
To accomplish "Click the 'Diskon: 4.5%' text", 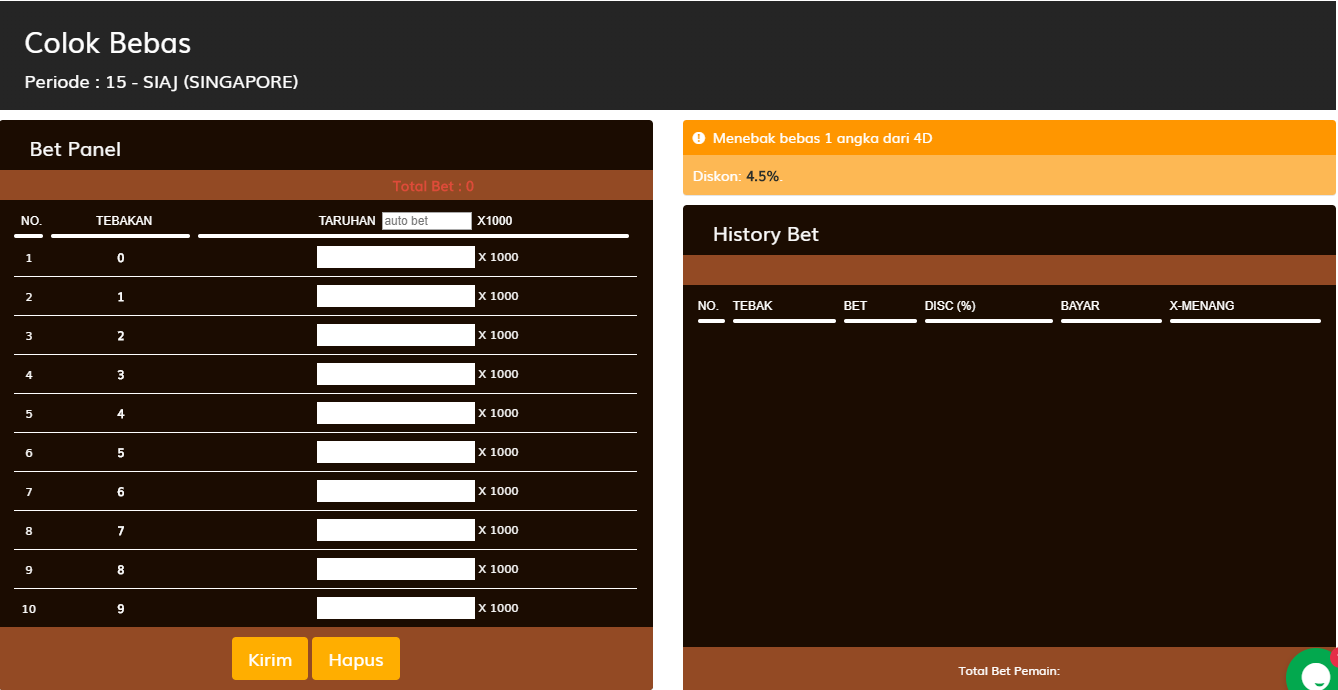I will (x=736, y=176).
